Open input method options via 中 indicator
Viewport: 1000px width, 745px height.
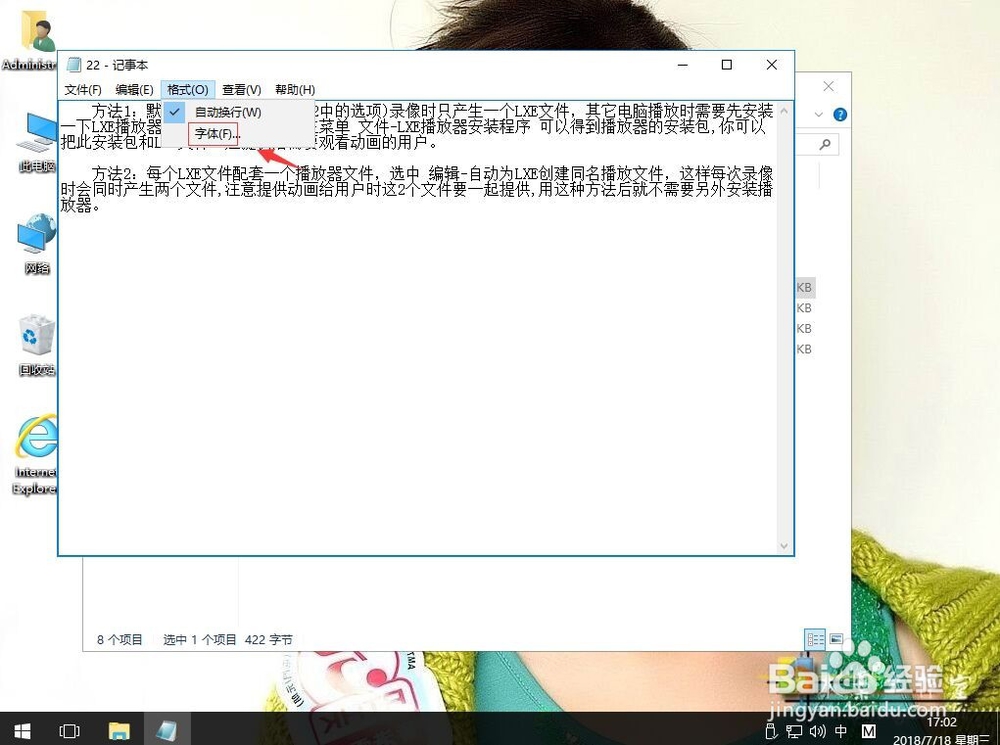pos(840,731)
